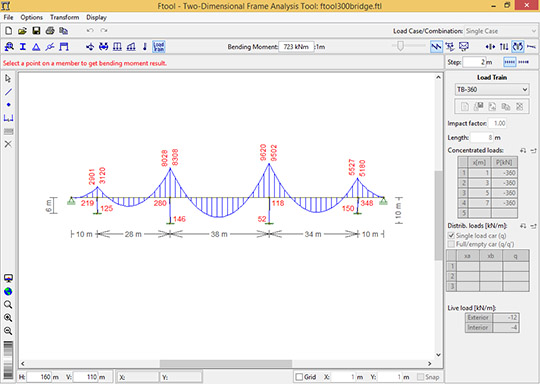Click the fit world globe icon

point(8,291)
